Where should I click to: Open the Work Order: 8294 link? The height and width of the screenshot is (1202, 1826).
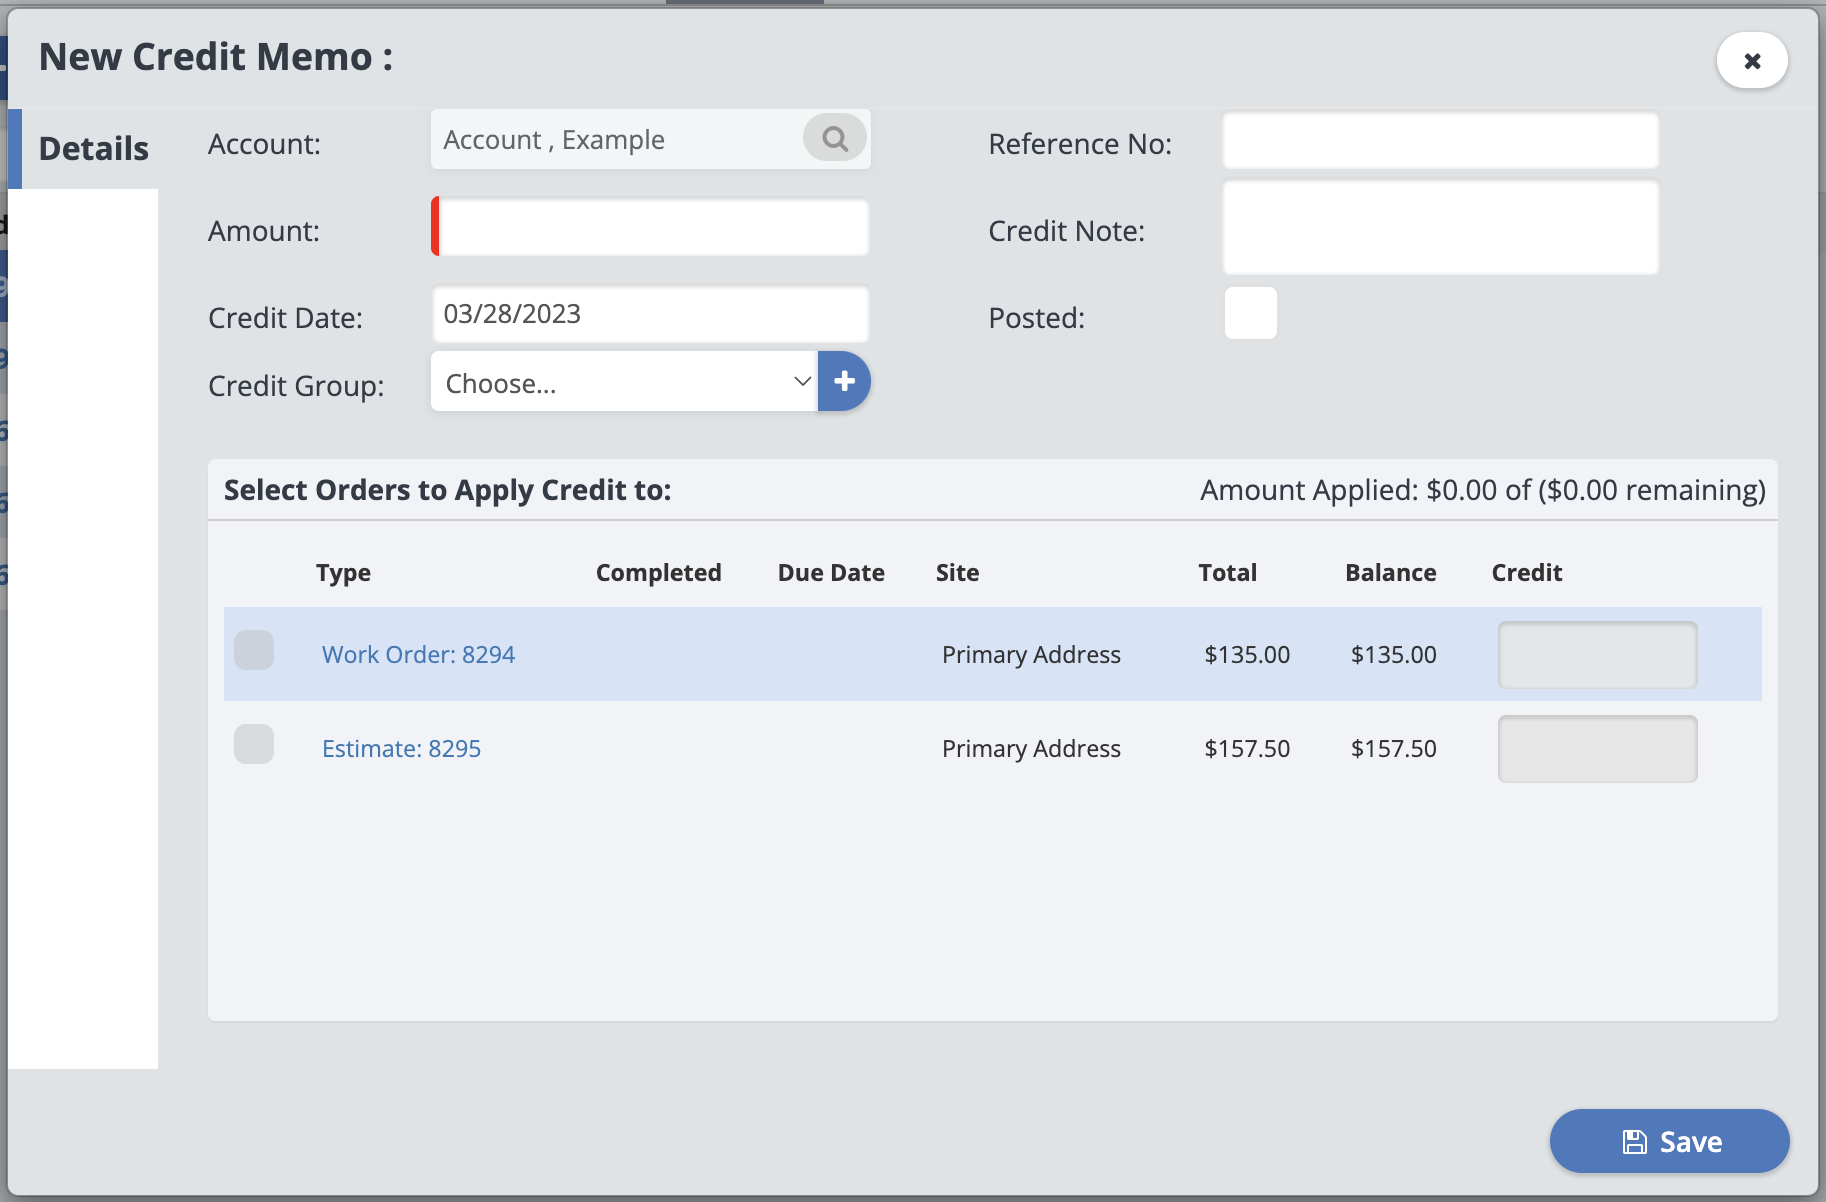coord(418,655)
